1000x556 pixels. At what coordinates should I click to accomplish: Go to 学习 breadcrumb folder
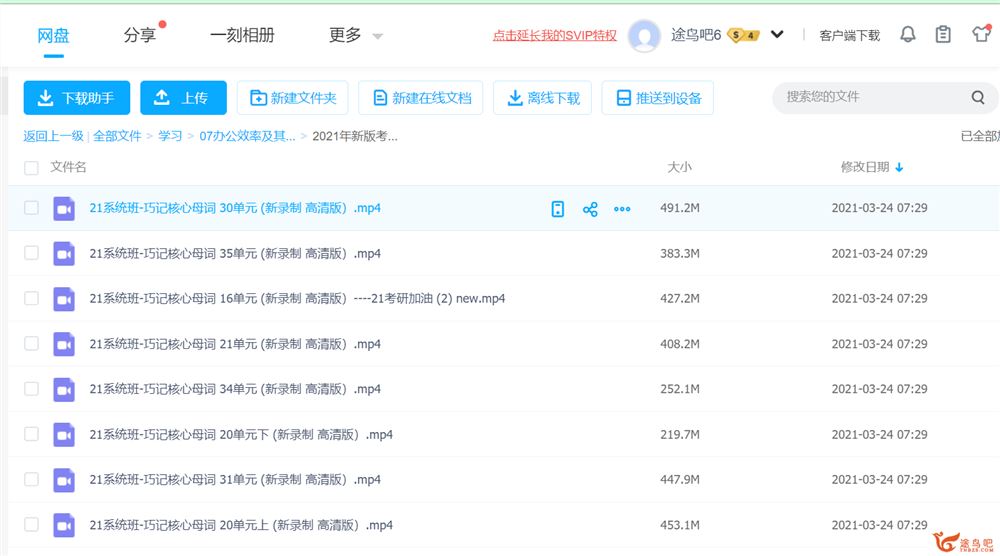pyautogui.click(x=170, y=136)
